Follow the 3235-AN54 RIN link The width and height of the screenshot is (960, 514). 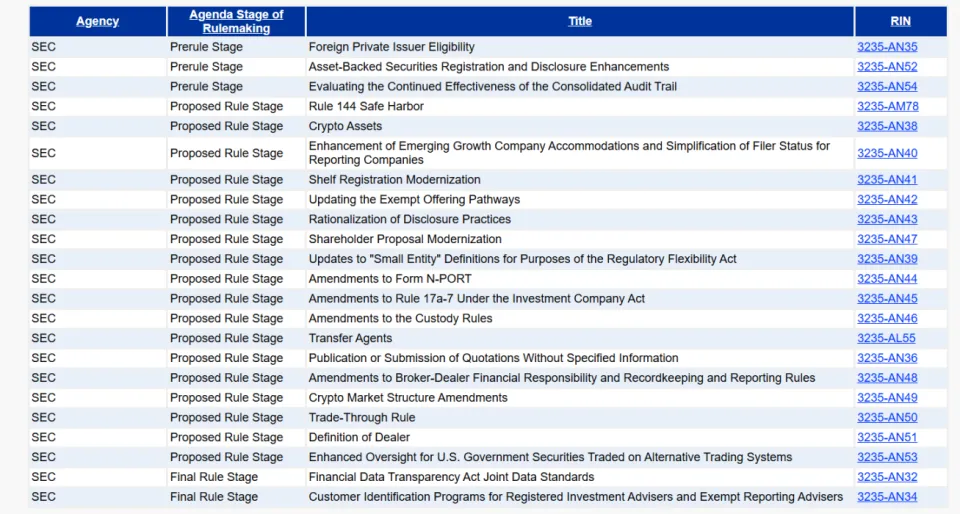click(x=887, y=87)
